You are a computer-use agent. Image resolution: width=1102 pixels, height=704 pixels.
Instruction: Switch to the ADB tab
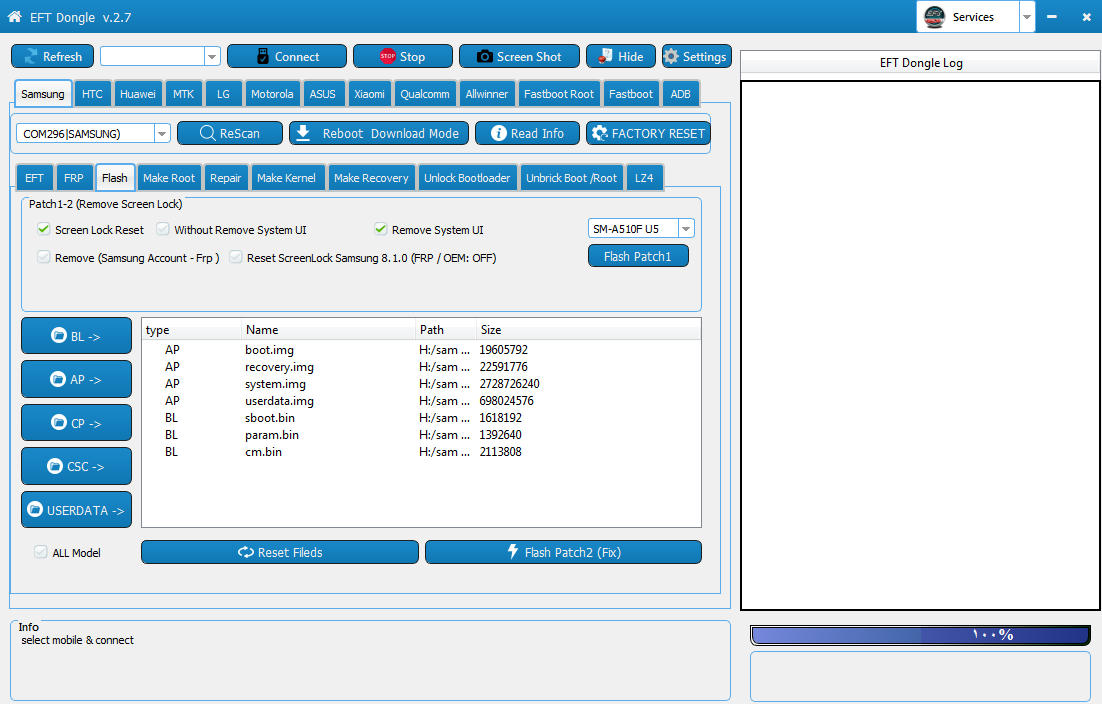click(680, 94)
